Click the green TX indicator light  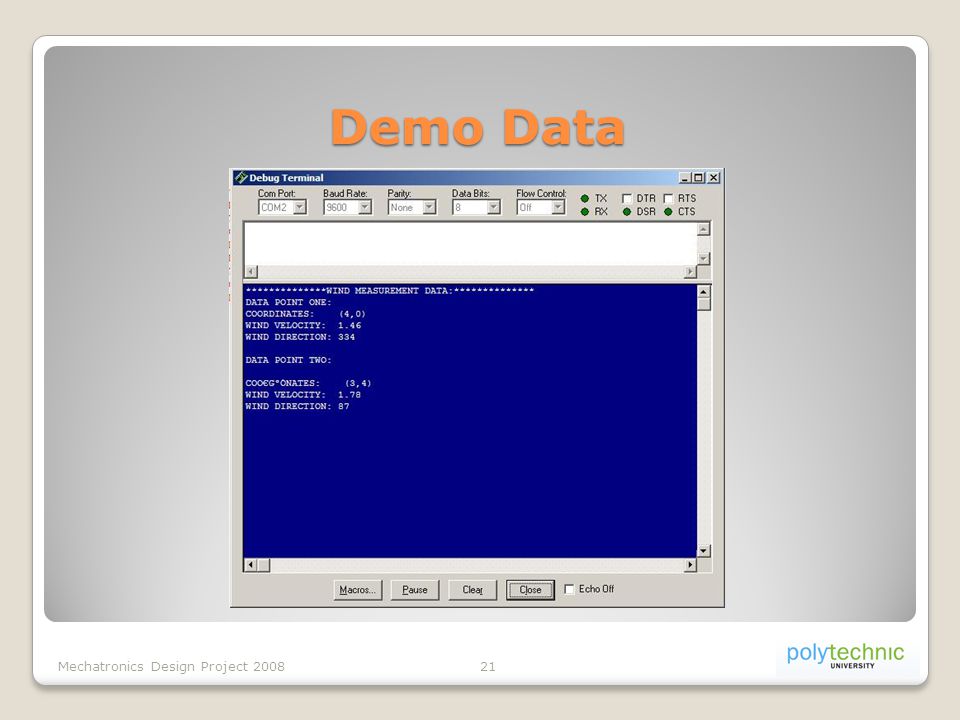pos(585,198)
